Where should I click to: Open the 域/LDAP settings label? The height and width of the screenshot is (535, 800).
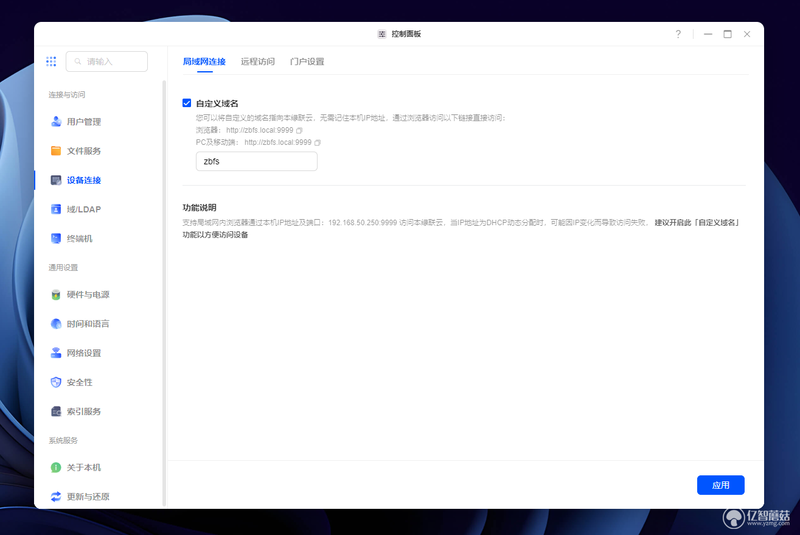84,209
